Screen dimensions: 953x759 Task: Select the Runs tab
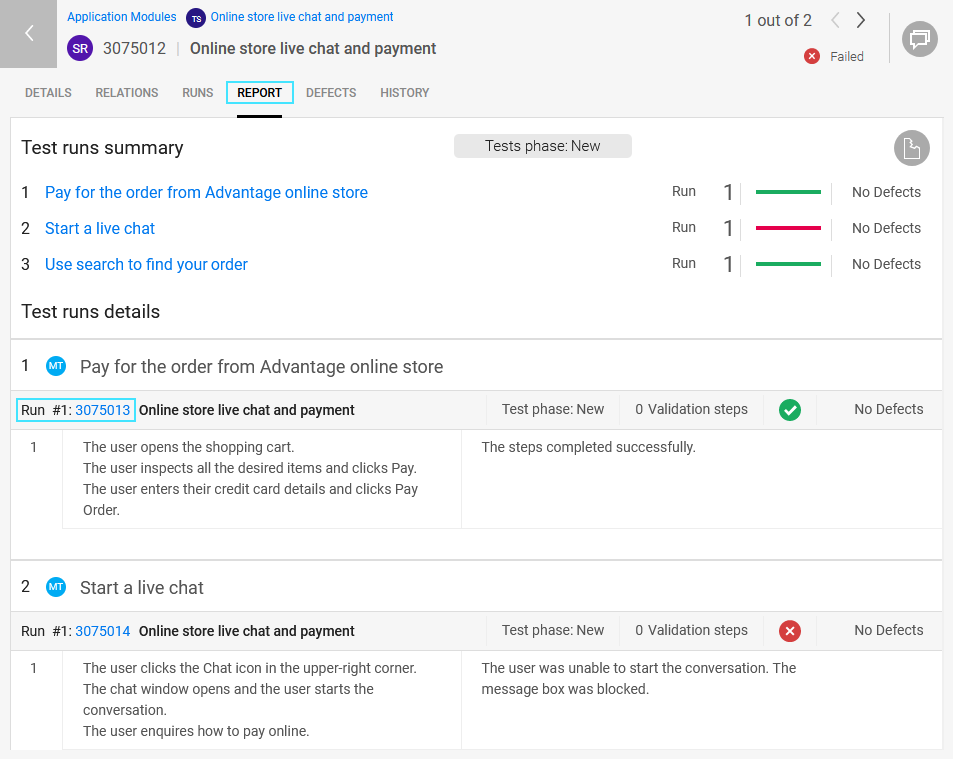pyautogui.click(x=198, y=93)
